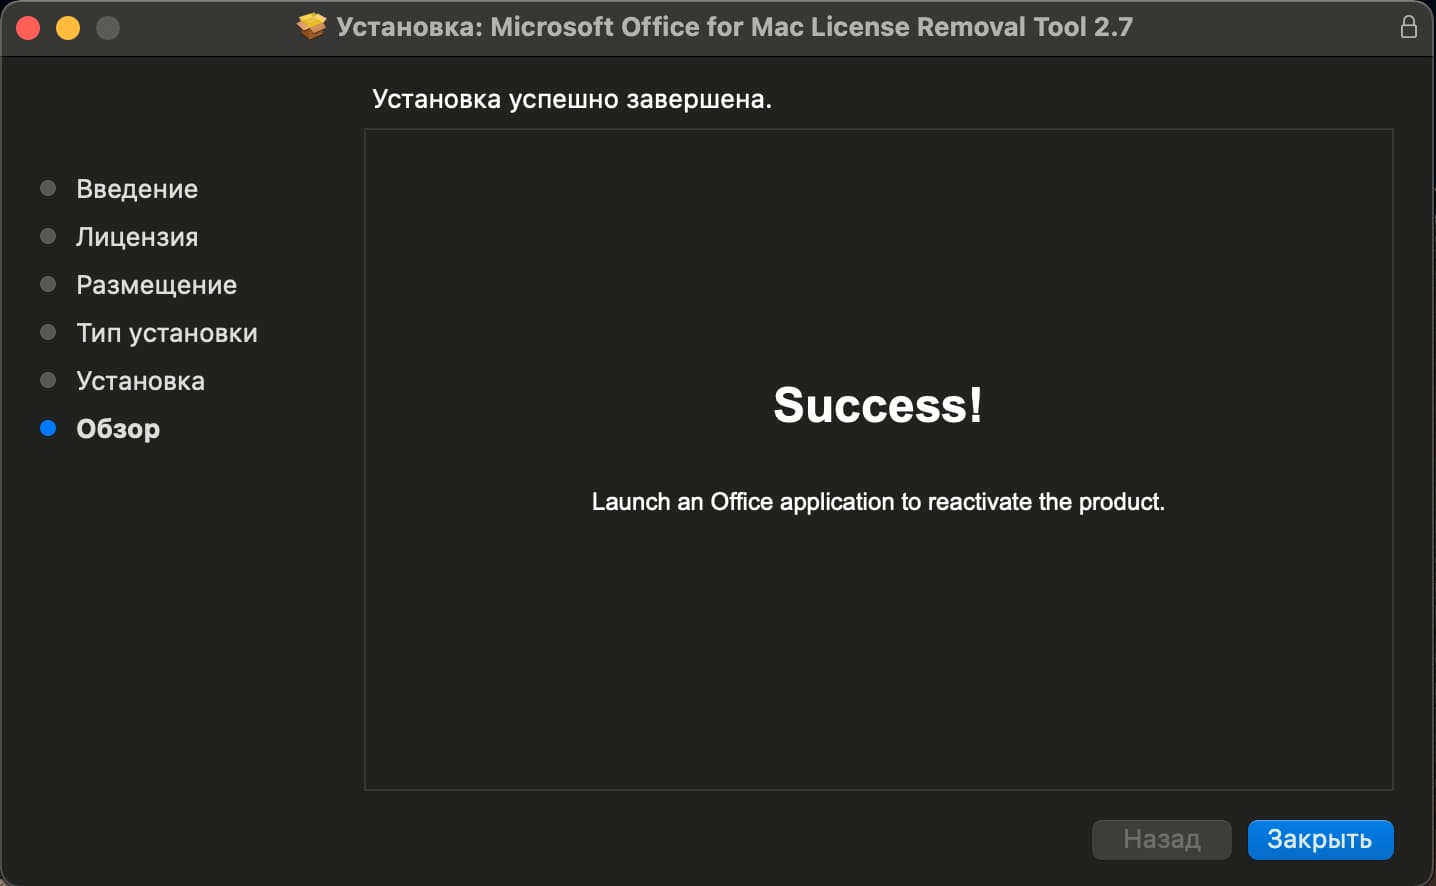Viewport: 1436px width, 886px height.
Task: Click the gray bullet beside Лицензия
Action: pos(48,236)
